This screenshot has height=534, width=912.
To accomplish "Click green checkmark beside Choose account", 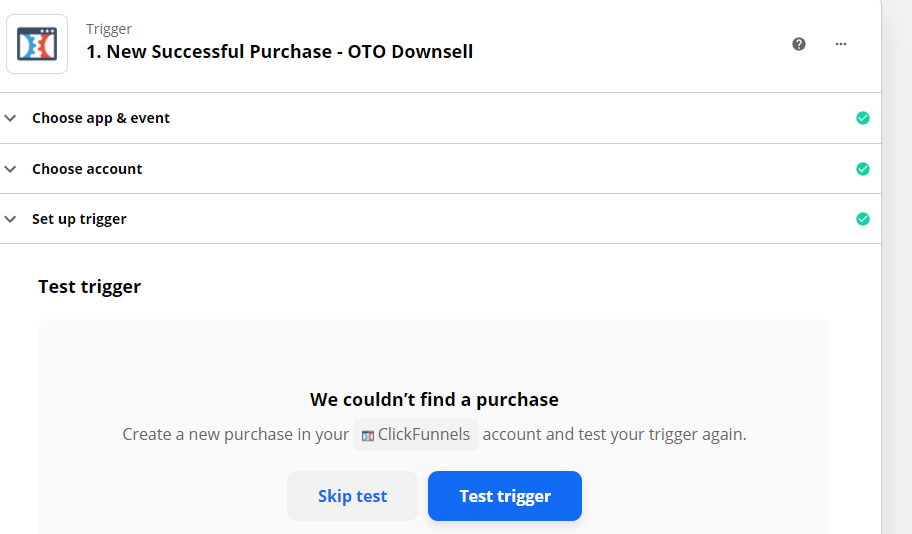I will tap(863, 169).
